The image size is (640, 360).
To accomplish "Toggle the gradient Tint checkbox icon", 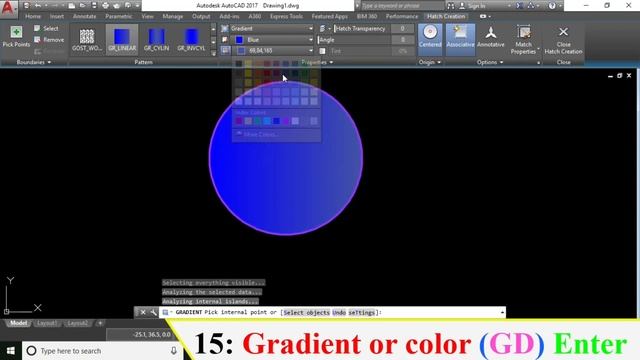I will [322, 51].
